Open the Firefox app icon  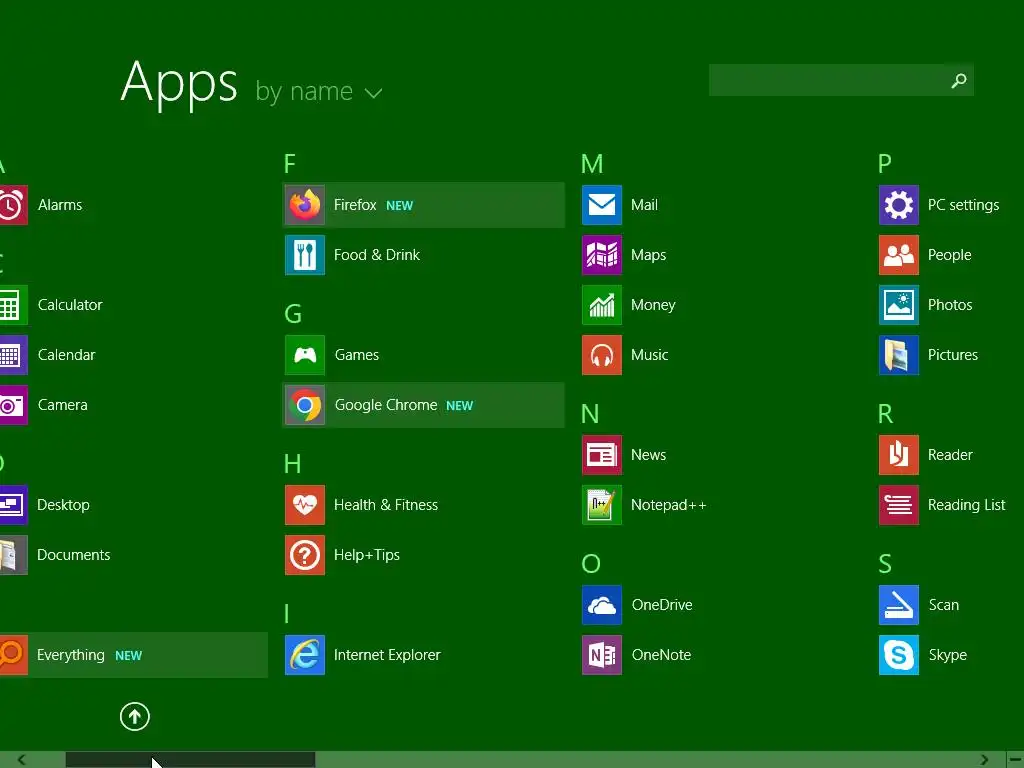point(305,205)
